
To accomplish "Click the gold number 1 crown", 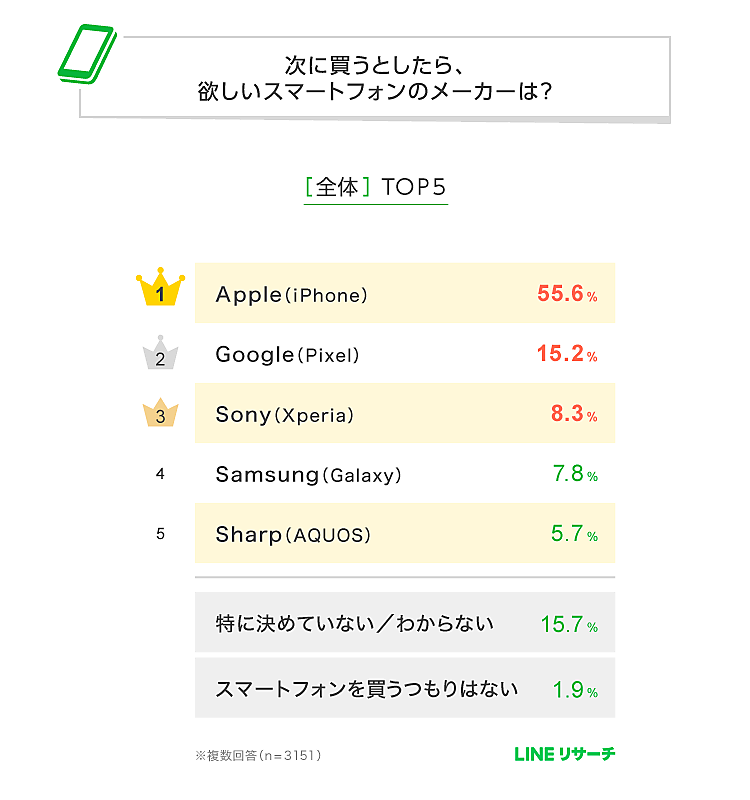I will 160,290.
